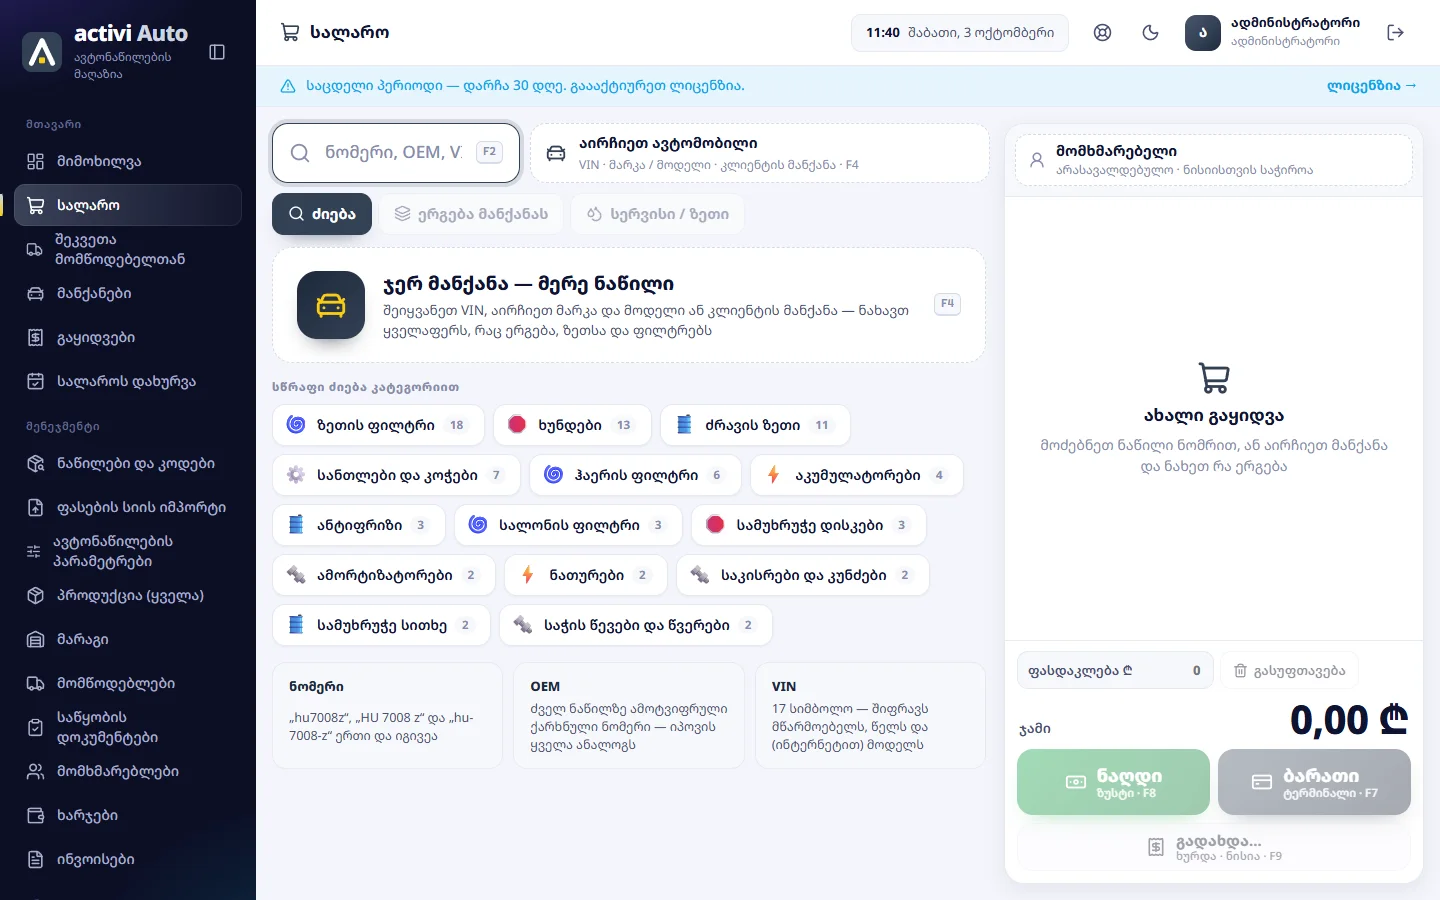Choose the ჰაერის ფილტრი category chip
This screenshot has height=900, width=1440.
pos(635,475)
